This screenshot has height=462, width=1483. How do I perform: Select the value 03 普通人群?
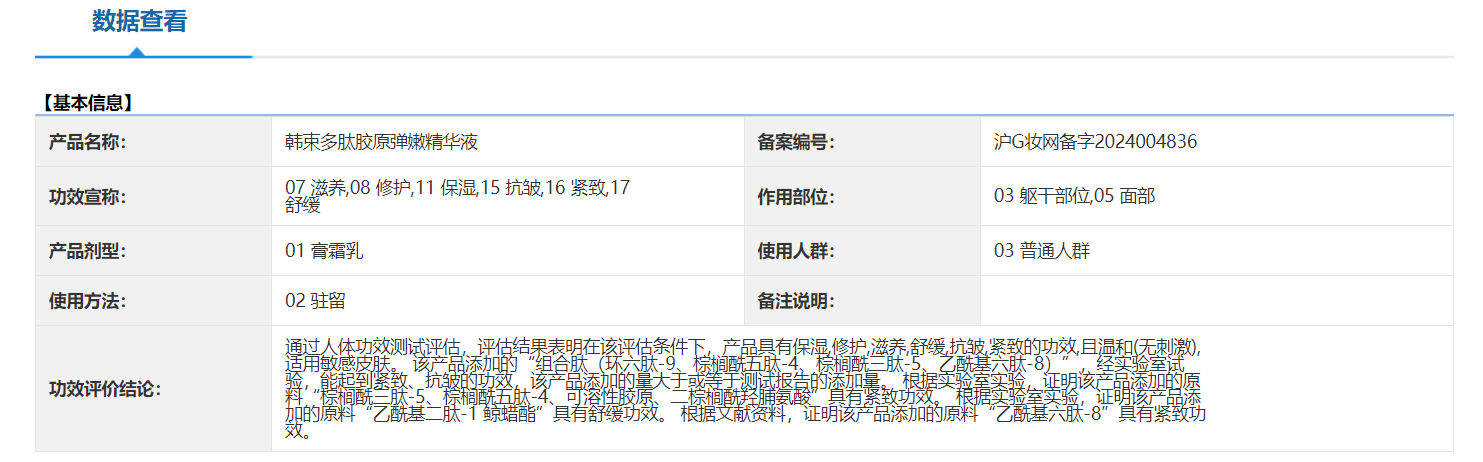(1042, 251)
